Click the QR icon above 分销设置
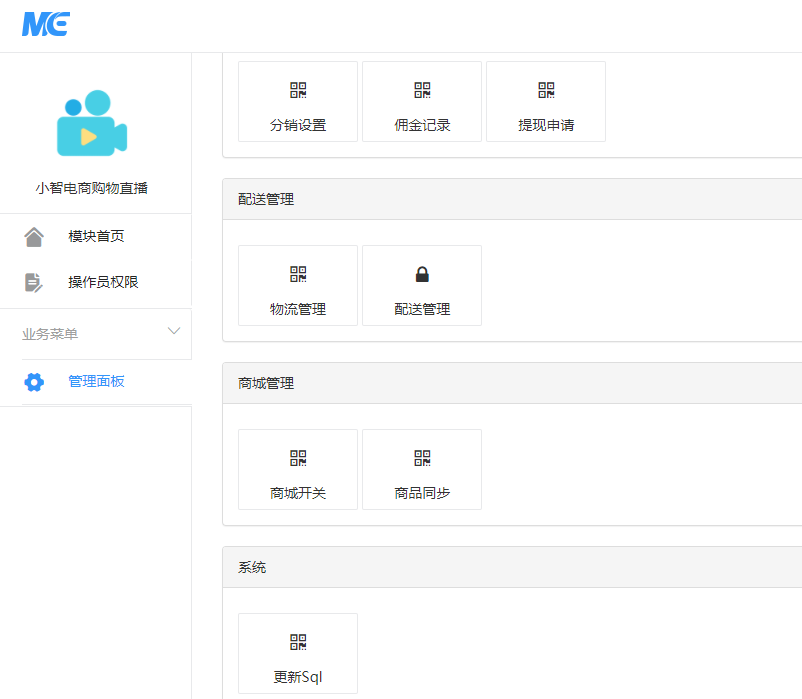Screen dimensions: 802x699 [298, 90]
